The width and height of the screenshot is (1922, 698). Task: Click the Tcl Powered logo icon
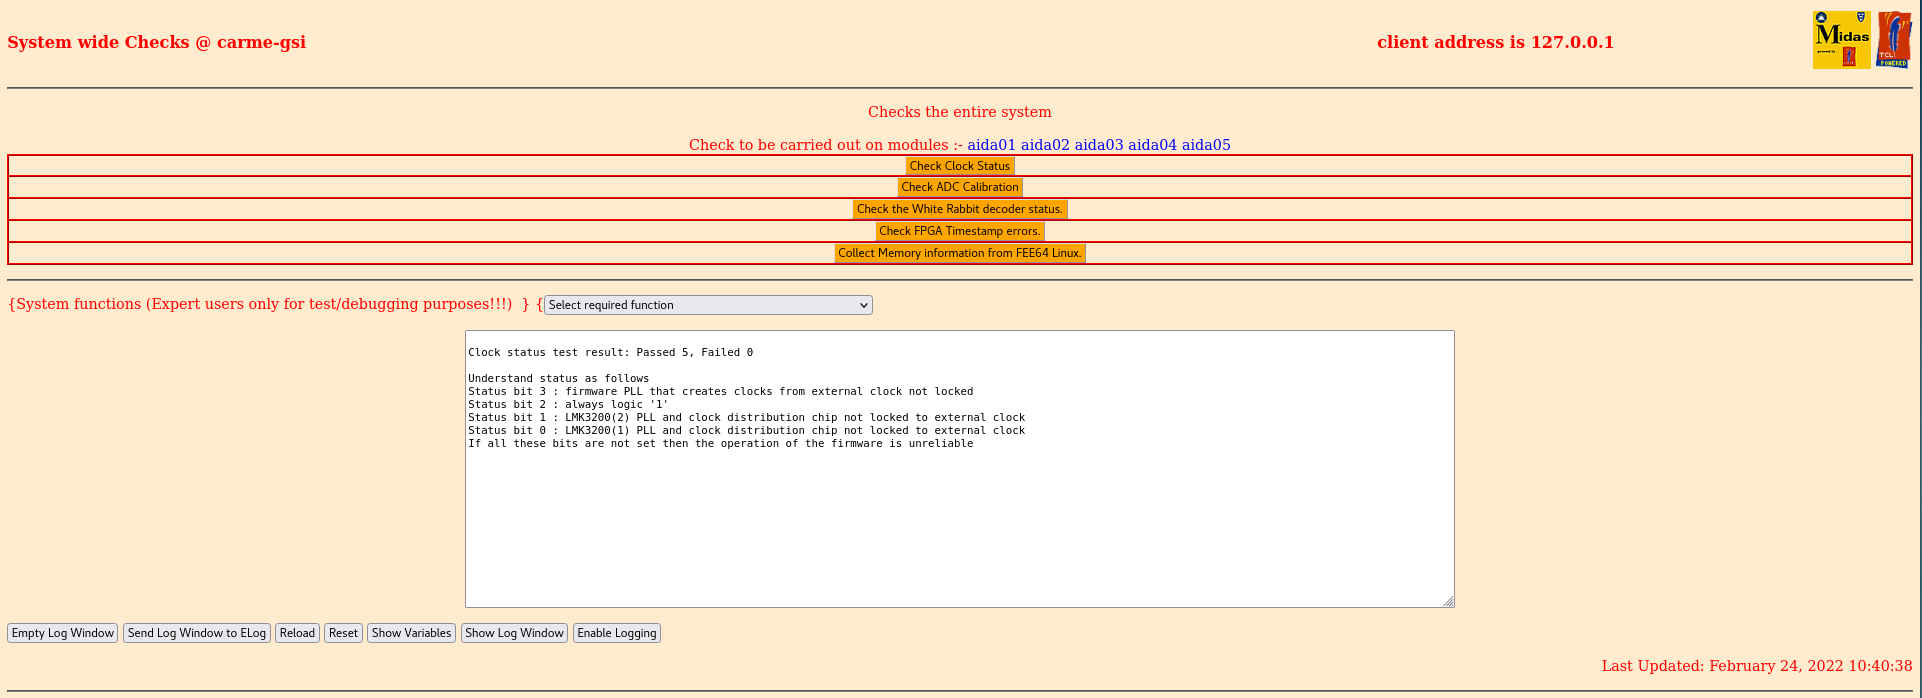(1893, 40)
